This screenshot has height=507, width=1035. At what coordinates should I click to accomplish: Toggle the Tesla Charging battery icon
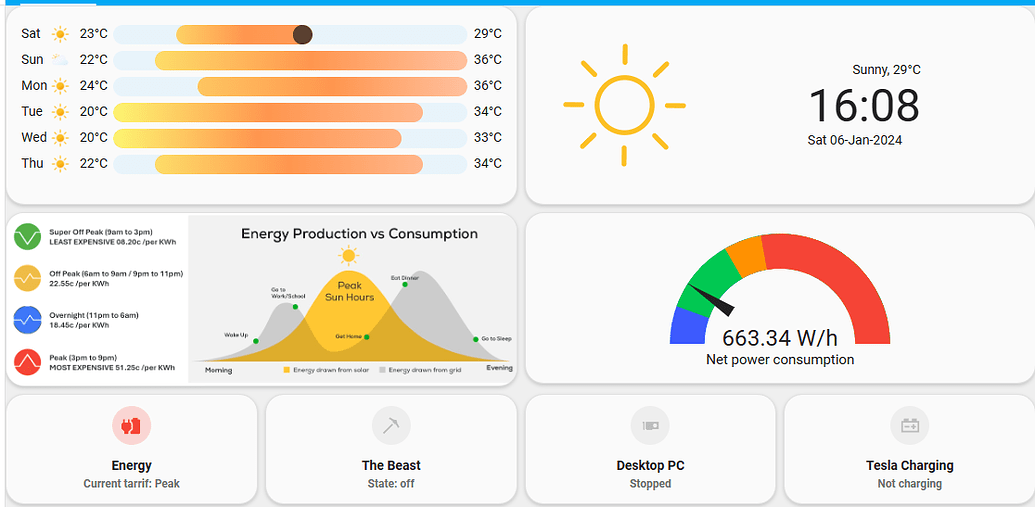[910, 425]
